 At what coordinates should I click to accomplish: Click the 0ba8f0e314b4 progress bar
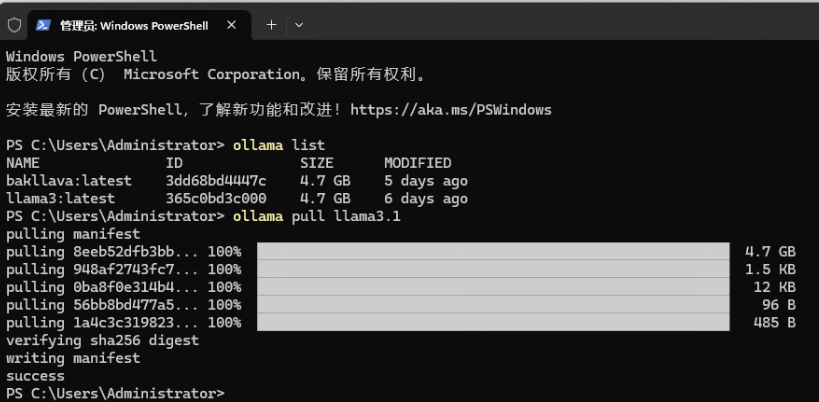[492, 287]
